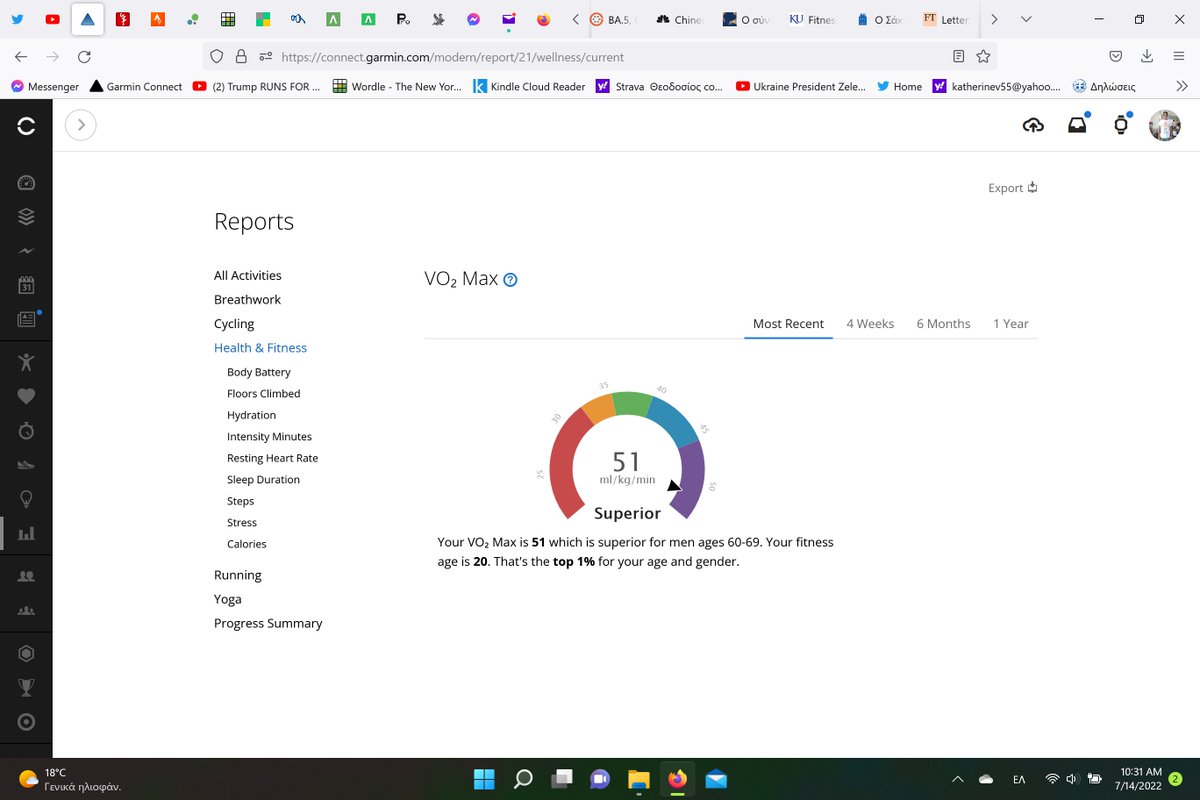Expand the Yoga reports category
This screenshot has height=800, width=1200.
(x=228, y=599)
